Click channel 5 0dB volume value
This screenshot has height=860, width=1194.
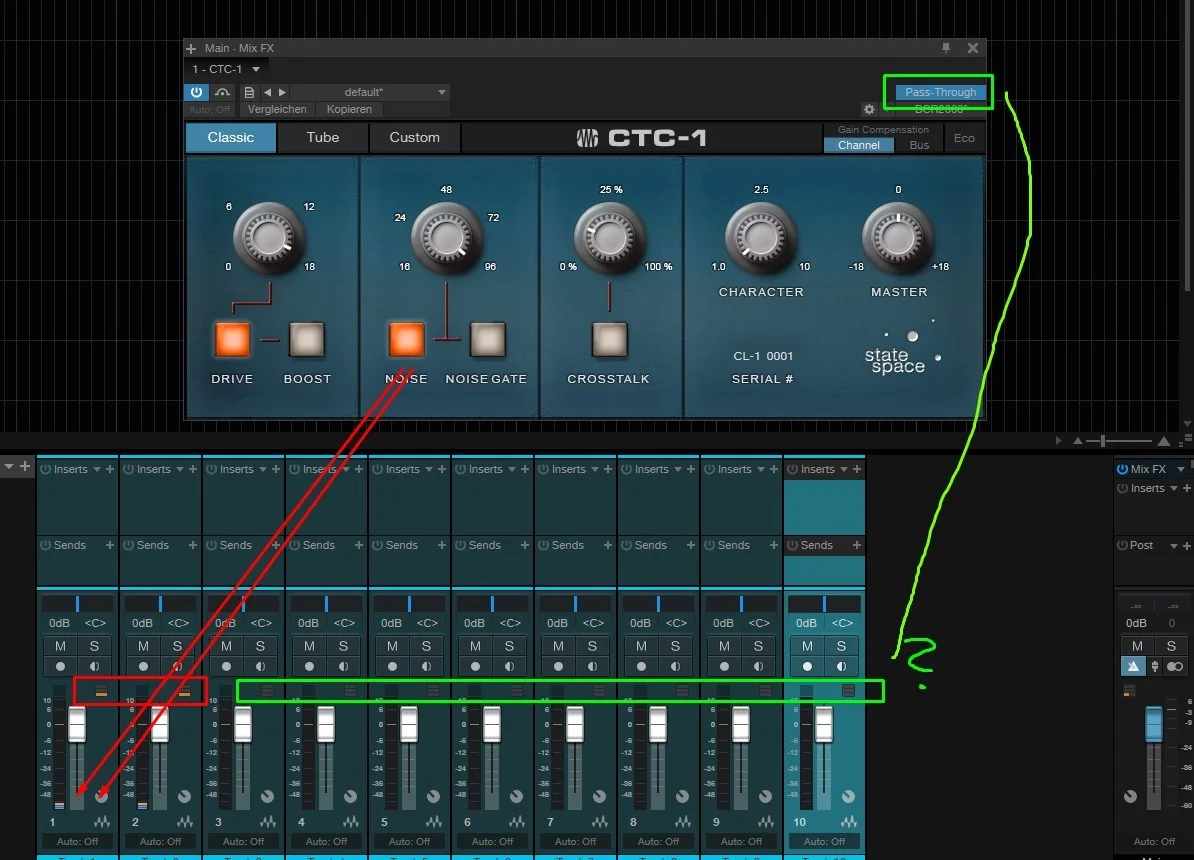(391, 623)
